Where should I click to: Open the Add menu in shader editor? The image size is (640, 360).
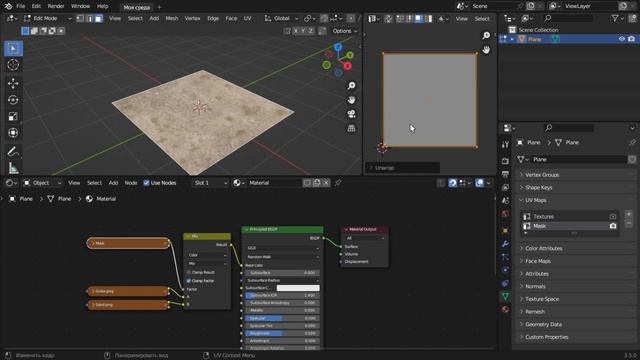(113, 183)
